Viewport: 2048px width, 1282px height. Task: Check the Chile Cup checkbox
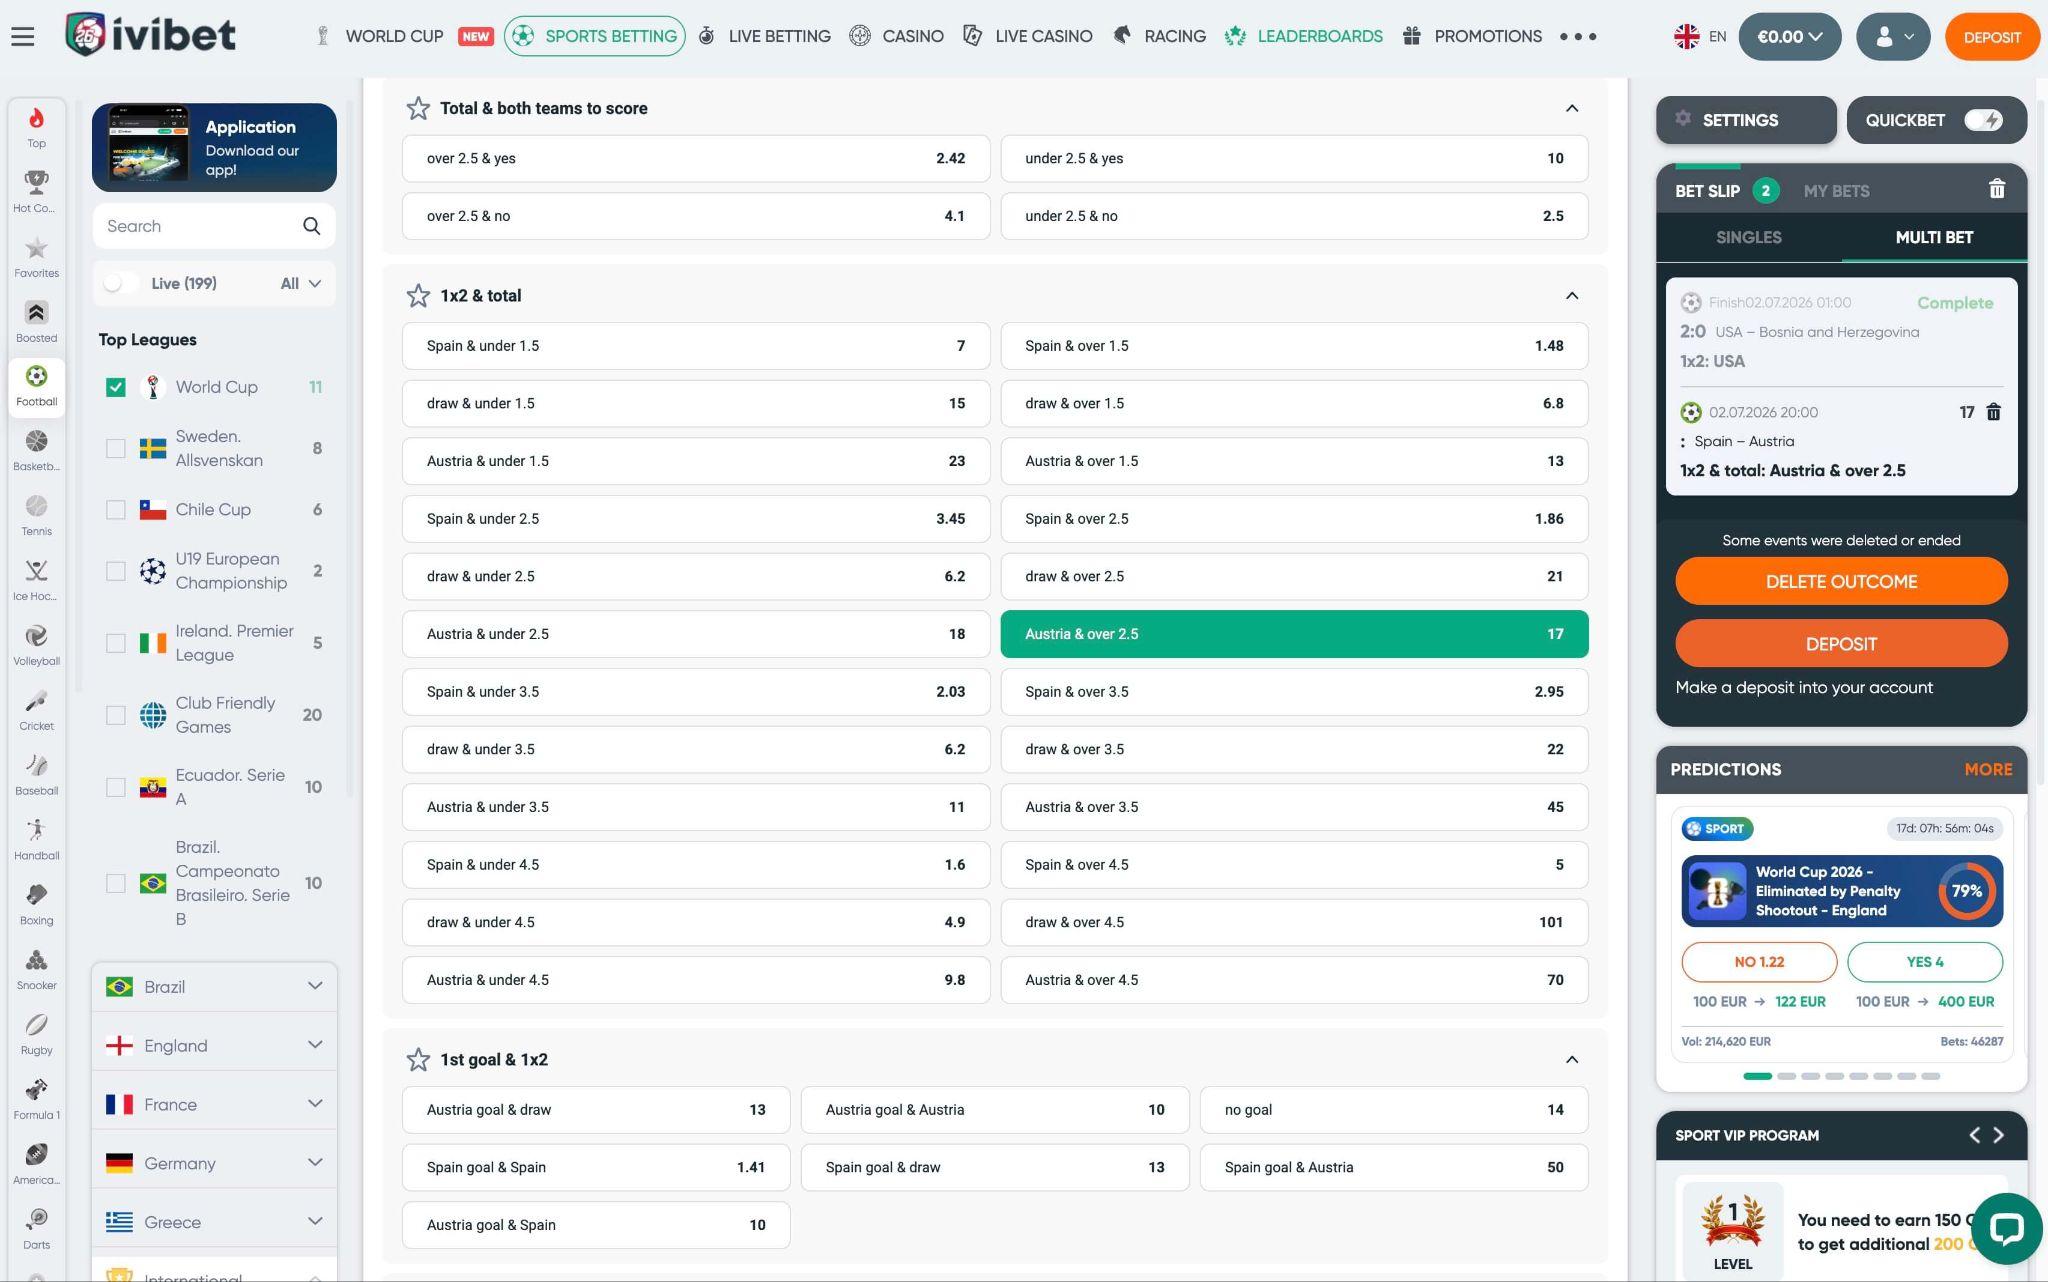pyautogui.click(x=116, y=510)
